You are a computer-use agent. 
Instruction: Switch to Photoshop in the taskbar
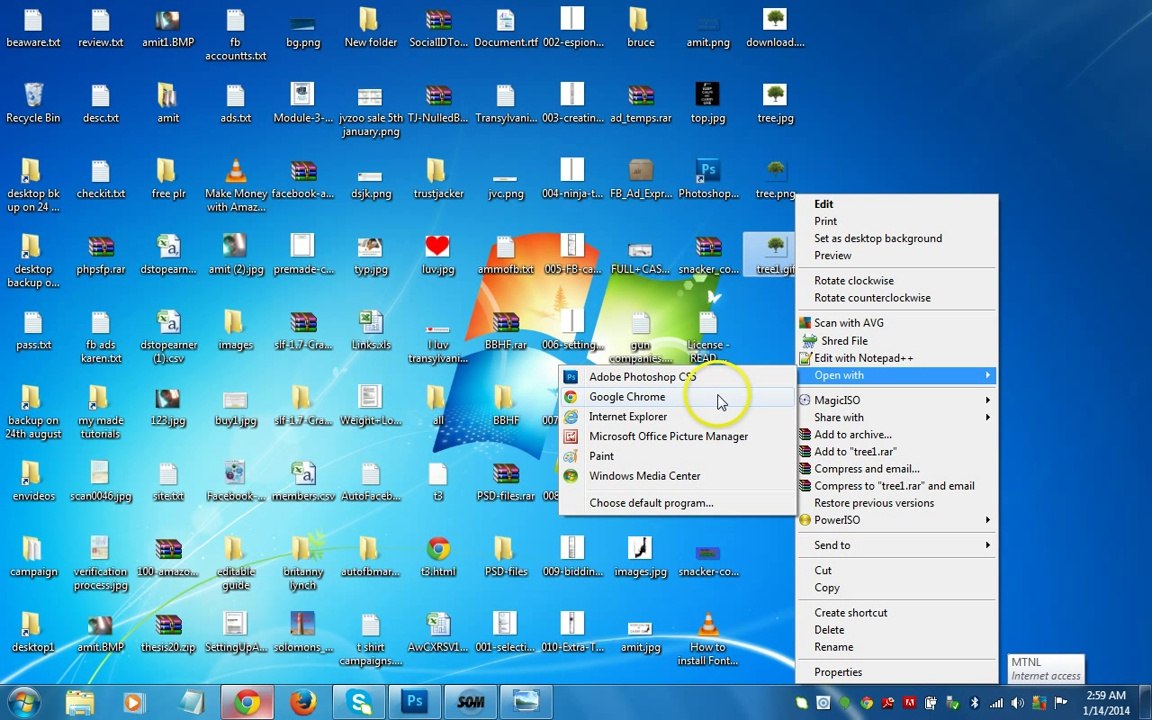click(x=414, y=702)
